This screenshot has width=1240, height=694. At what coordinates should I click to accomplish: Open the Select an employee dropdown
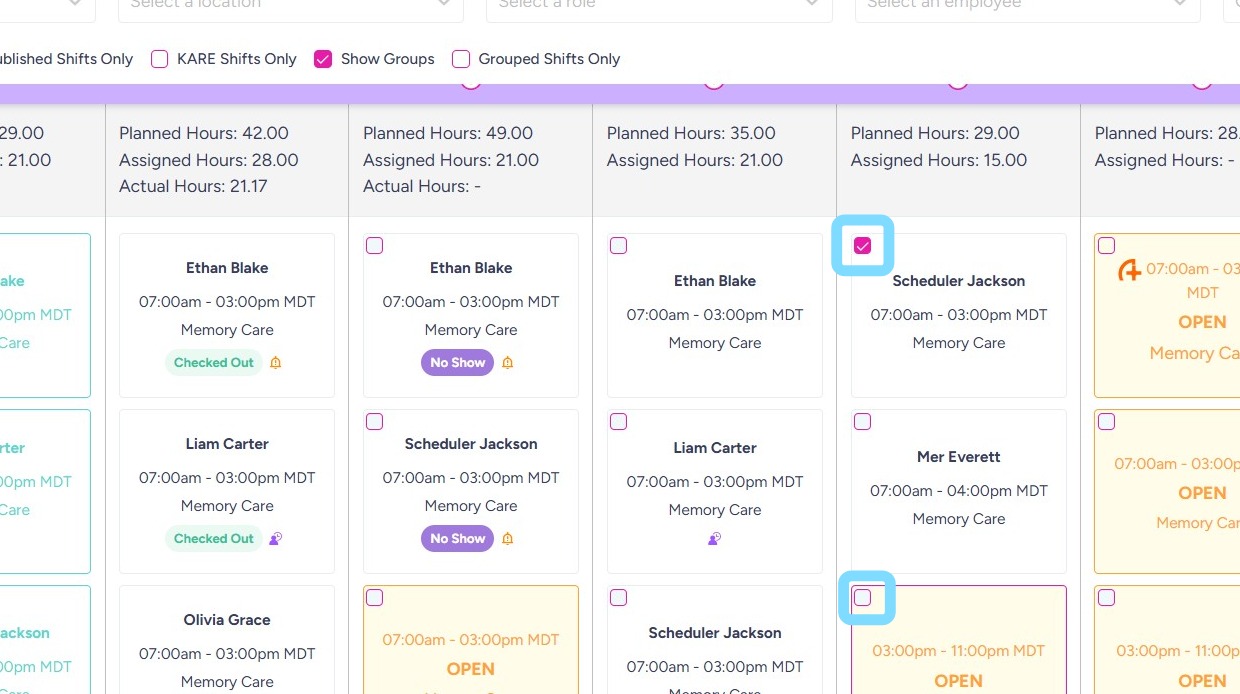point(1027,4)
